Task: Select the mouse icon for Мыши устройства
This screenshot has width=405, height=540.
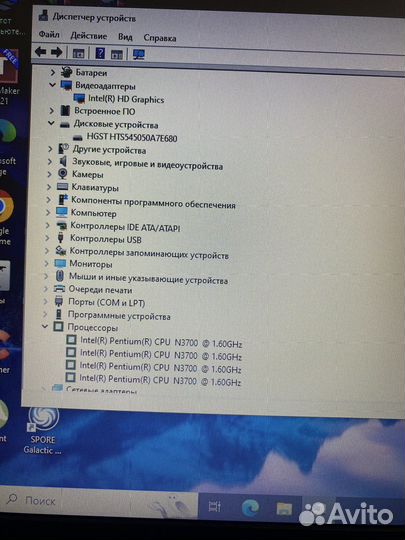Action: point(60,276)
